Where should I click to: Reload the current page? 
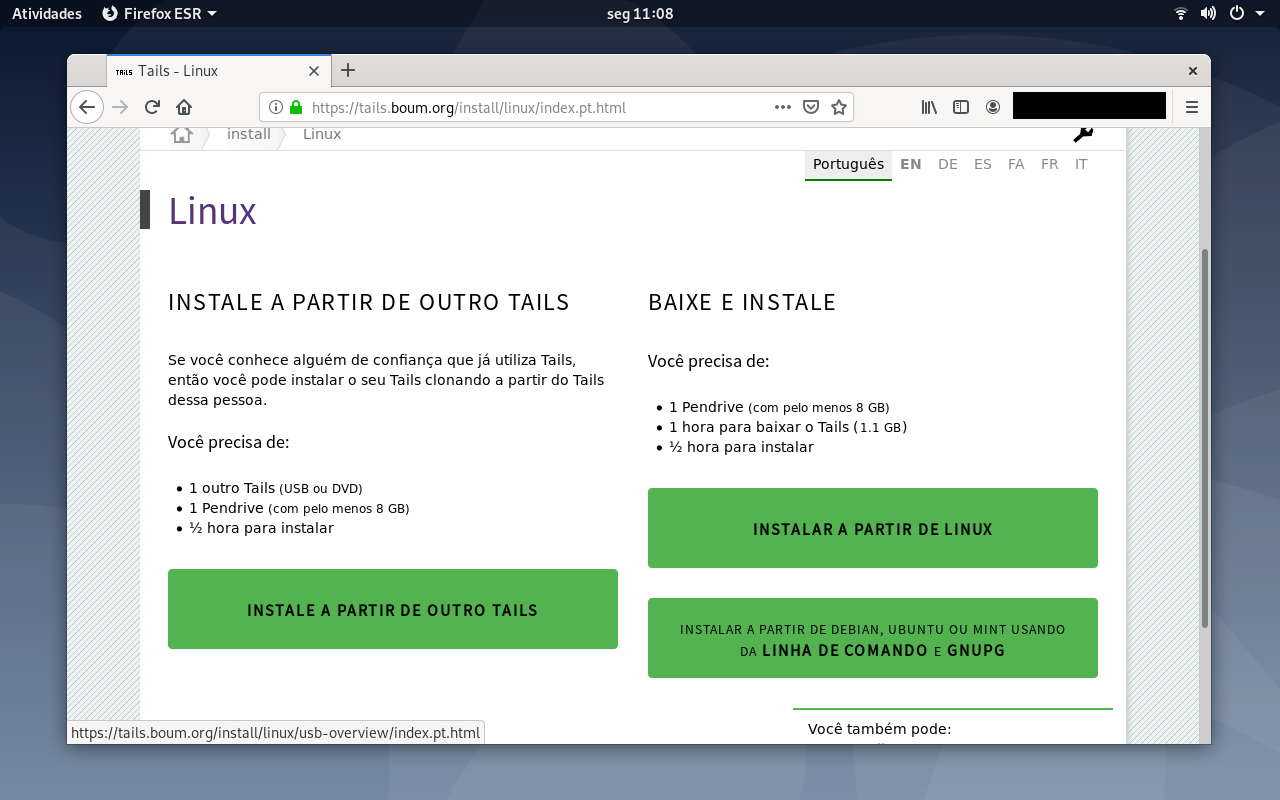coord(152,107)
